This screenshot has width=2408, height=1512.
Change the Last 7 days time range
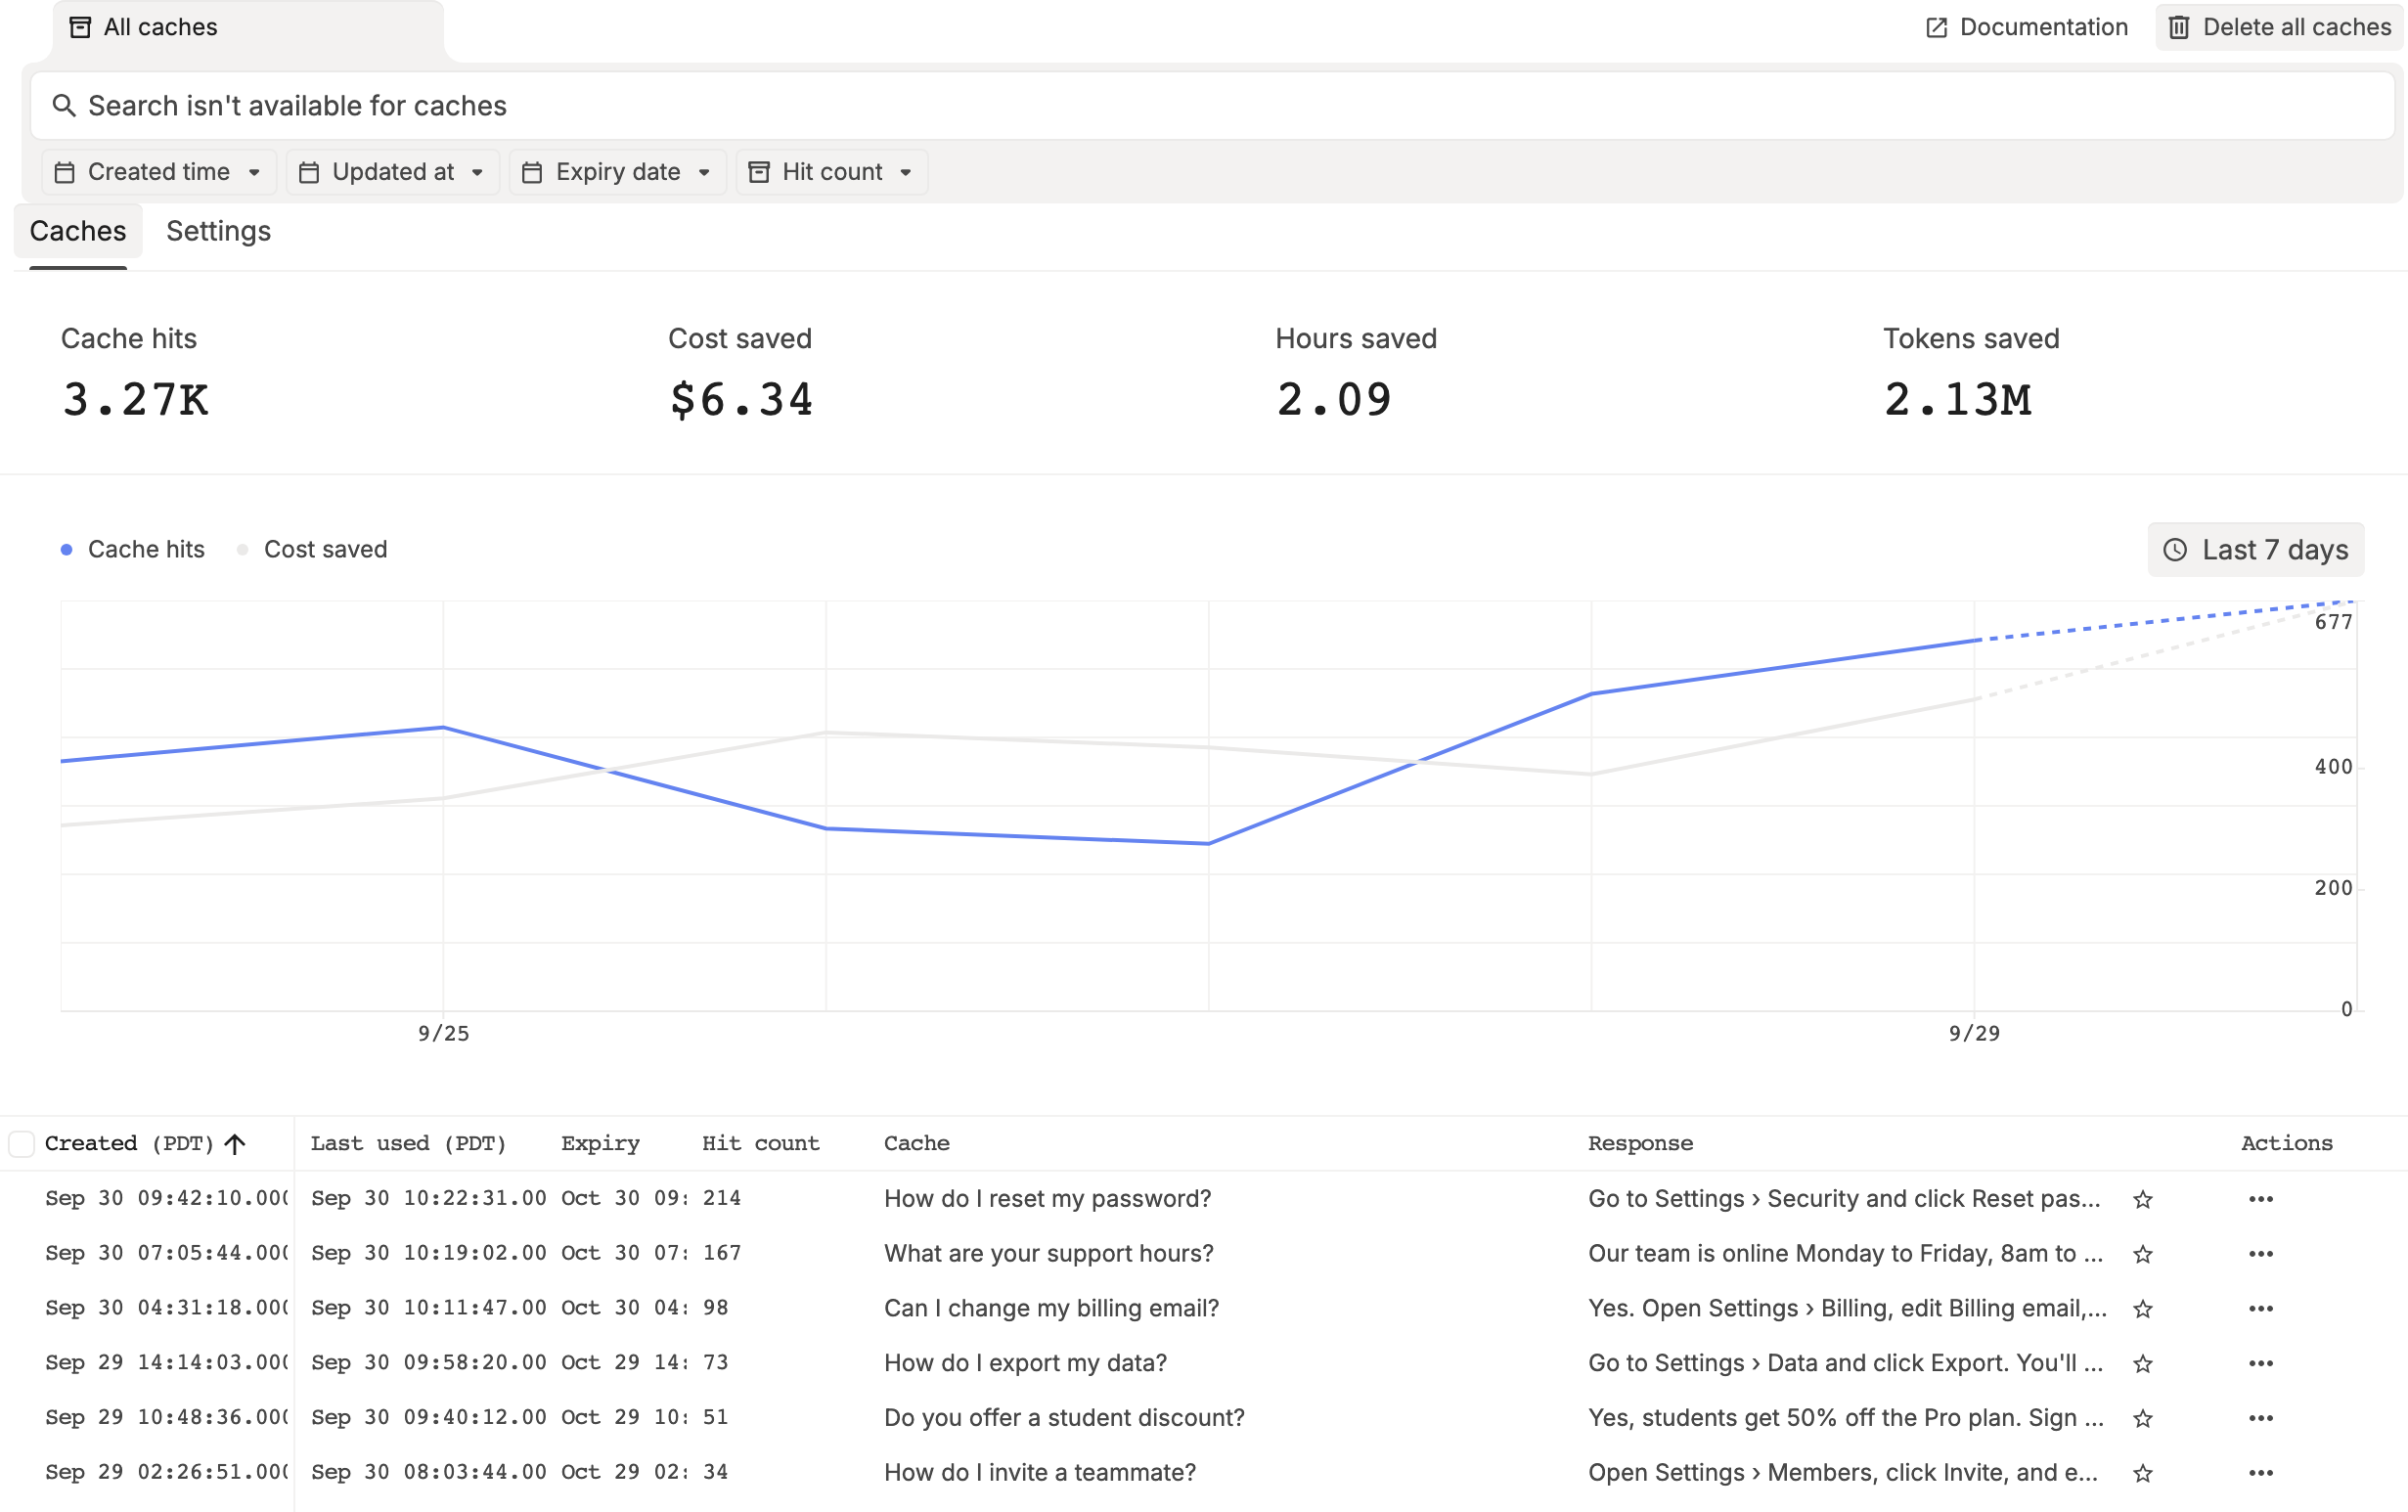click(2255, 549)
